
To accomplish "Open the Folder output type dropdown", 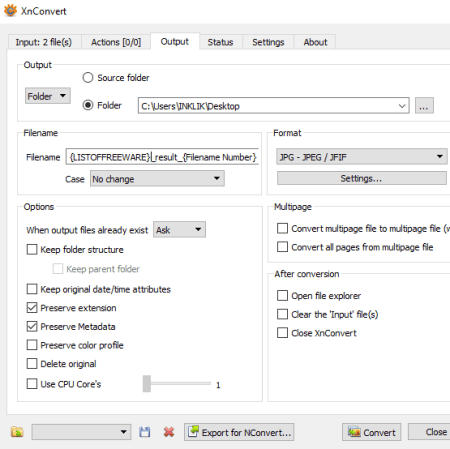I will point(48,96).
